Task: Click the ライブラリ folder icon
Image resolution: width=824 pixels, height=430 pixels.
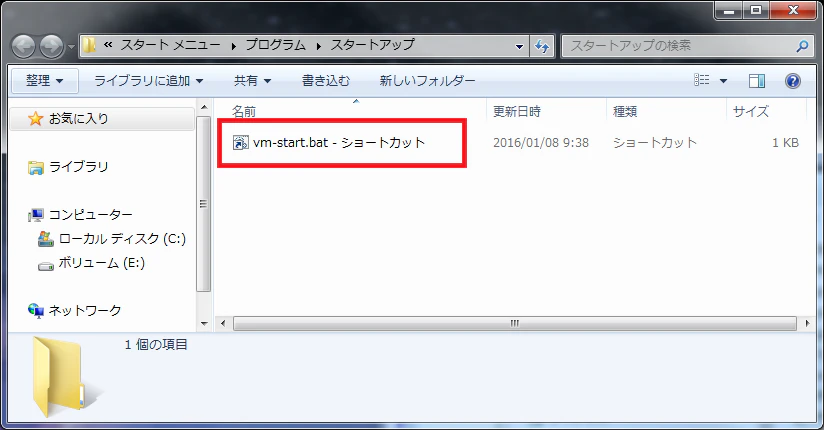Action: [x=36, y=168]
